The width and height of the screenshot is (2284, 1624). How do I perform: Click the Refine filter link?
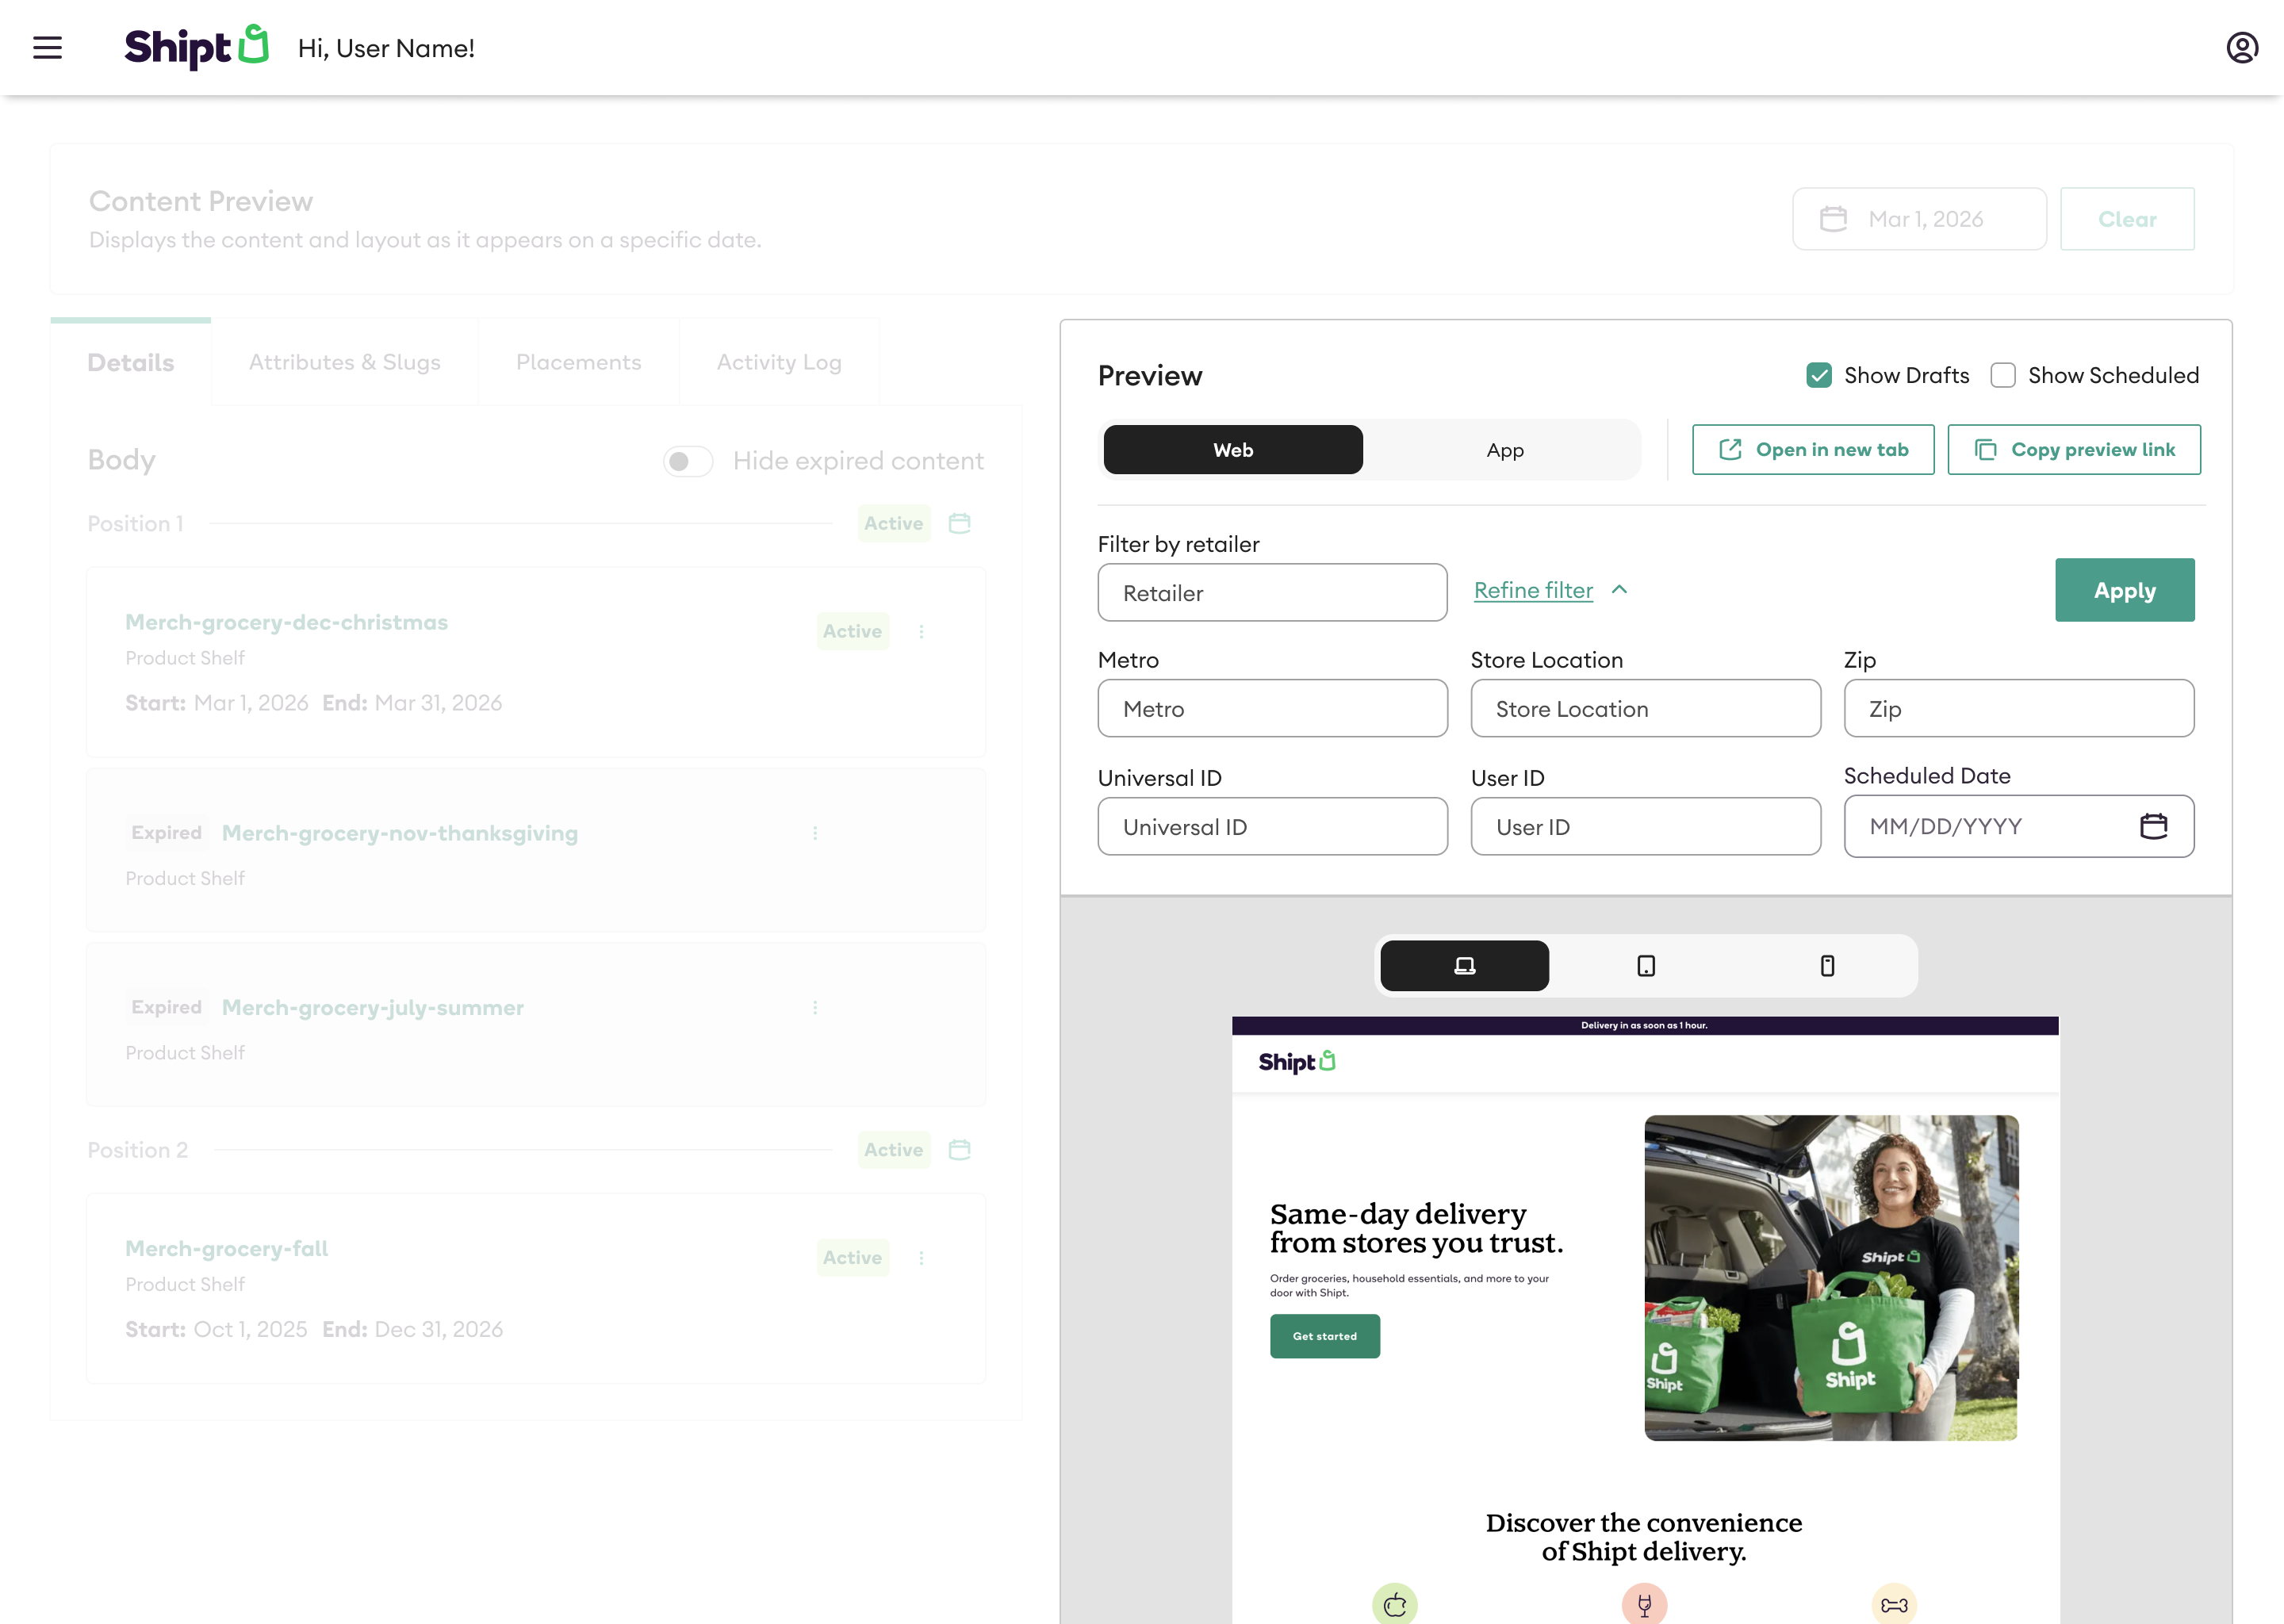[1533, 590]
